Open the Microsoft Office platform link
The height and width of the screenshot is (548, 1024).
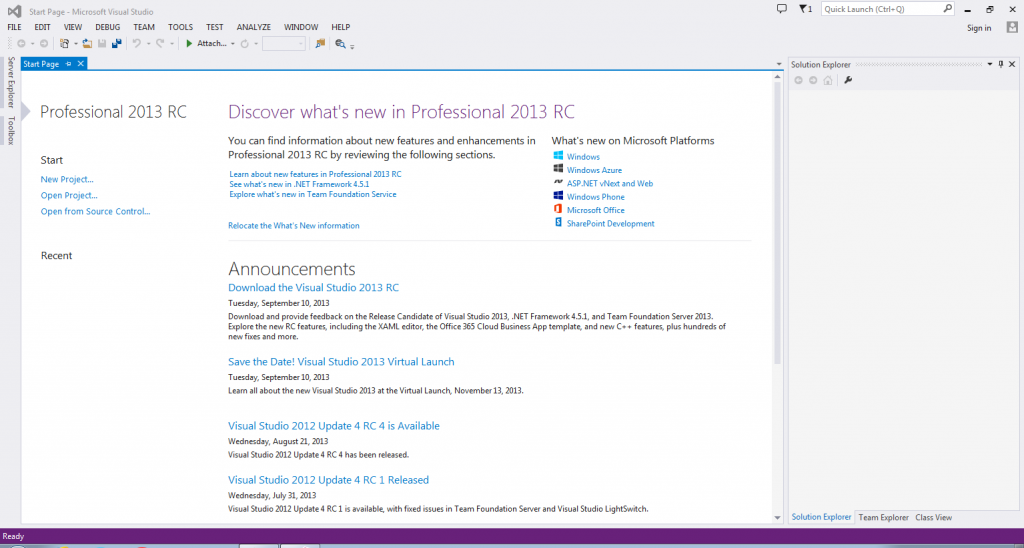596,210
